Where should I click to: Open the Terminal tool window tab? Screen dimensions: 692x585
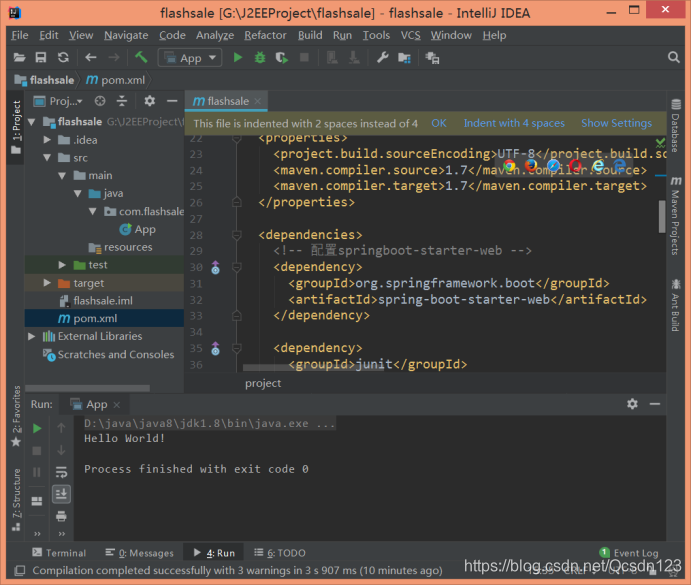[59, 553]
